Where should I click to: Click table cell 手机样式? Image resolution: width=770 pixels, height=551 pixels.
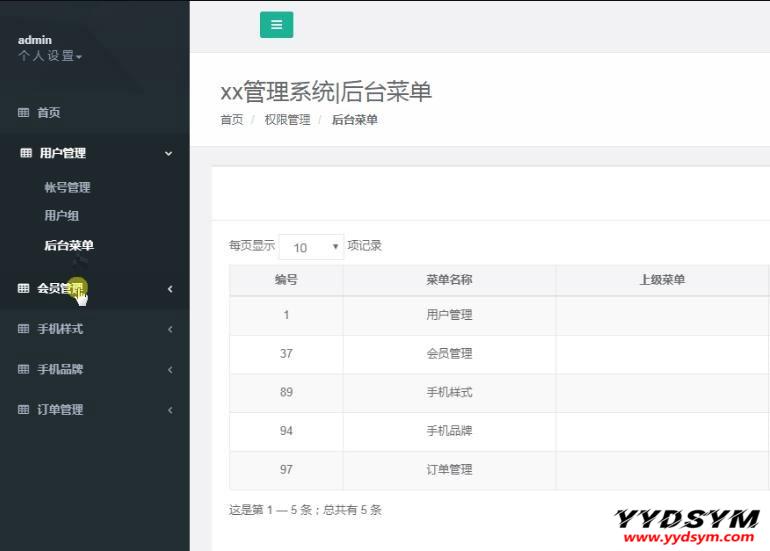click(449, 392)
